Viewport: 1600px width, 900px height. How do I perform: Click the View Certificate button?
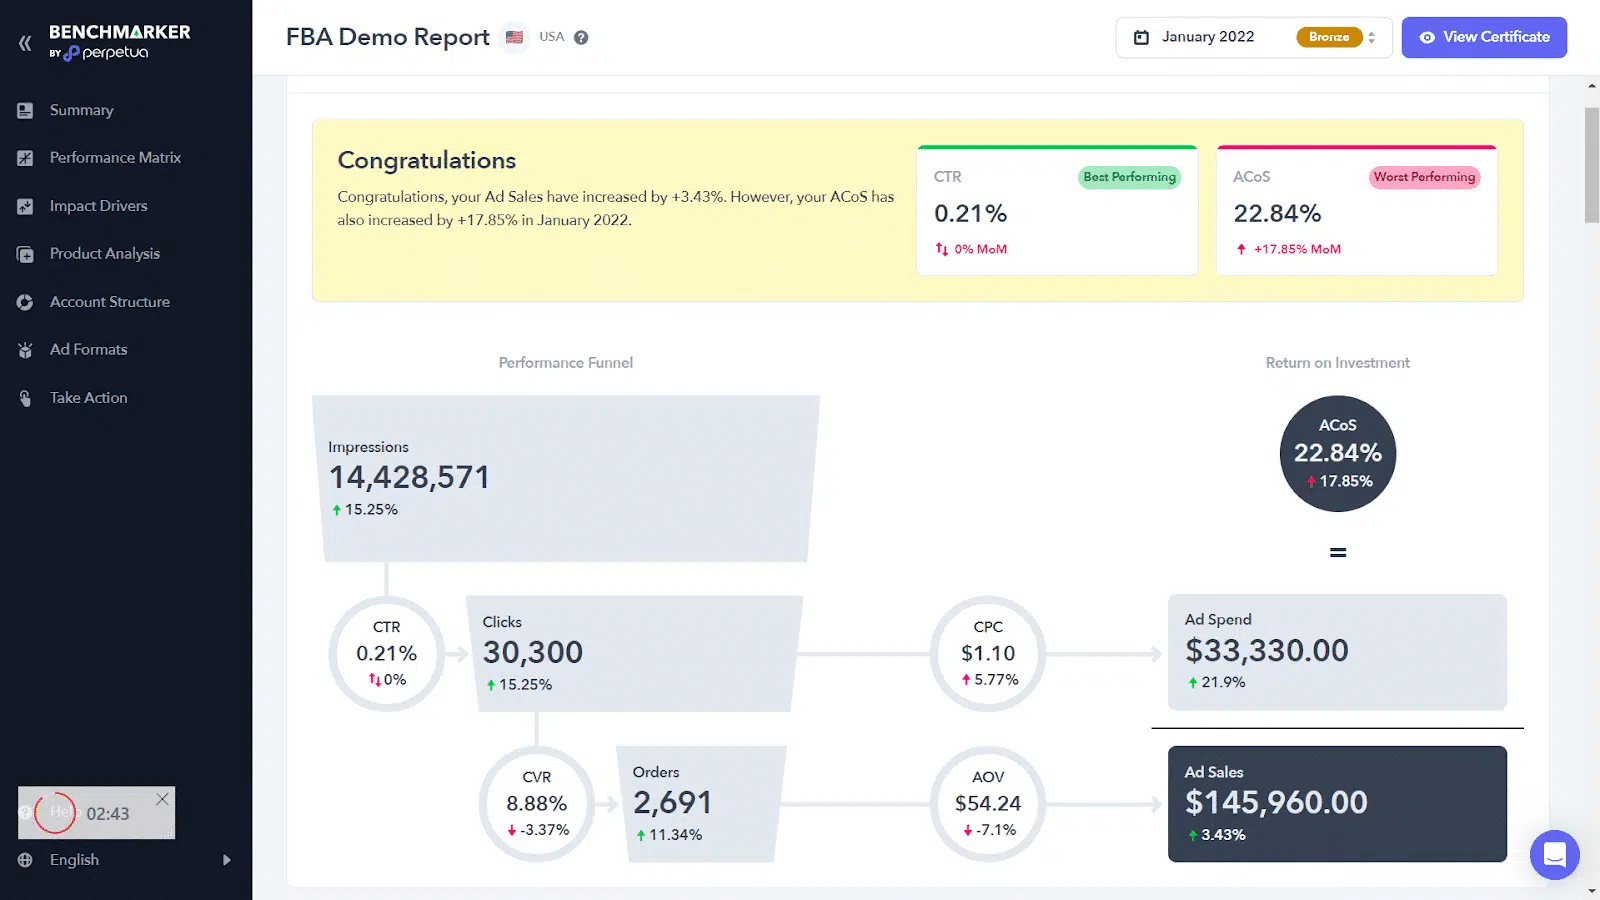tap(1484, 37)
